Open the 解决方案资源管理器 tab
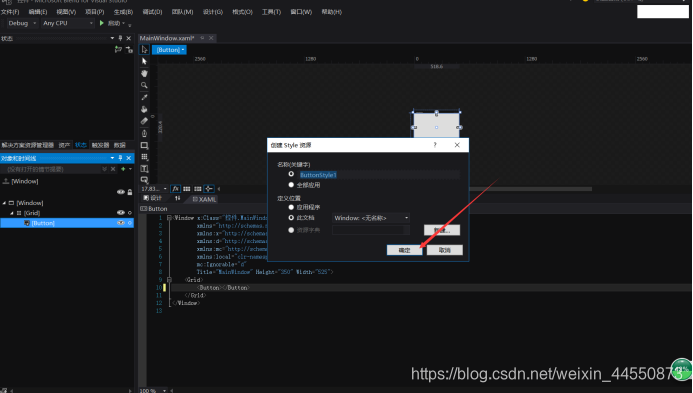Image resolution: width=693 pixels, height=393 pixels. [27, 145]
